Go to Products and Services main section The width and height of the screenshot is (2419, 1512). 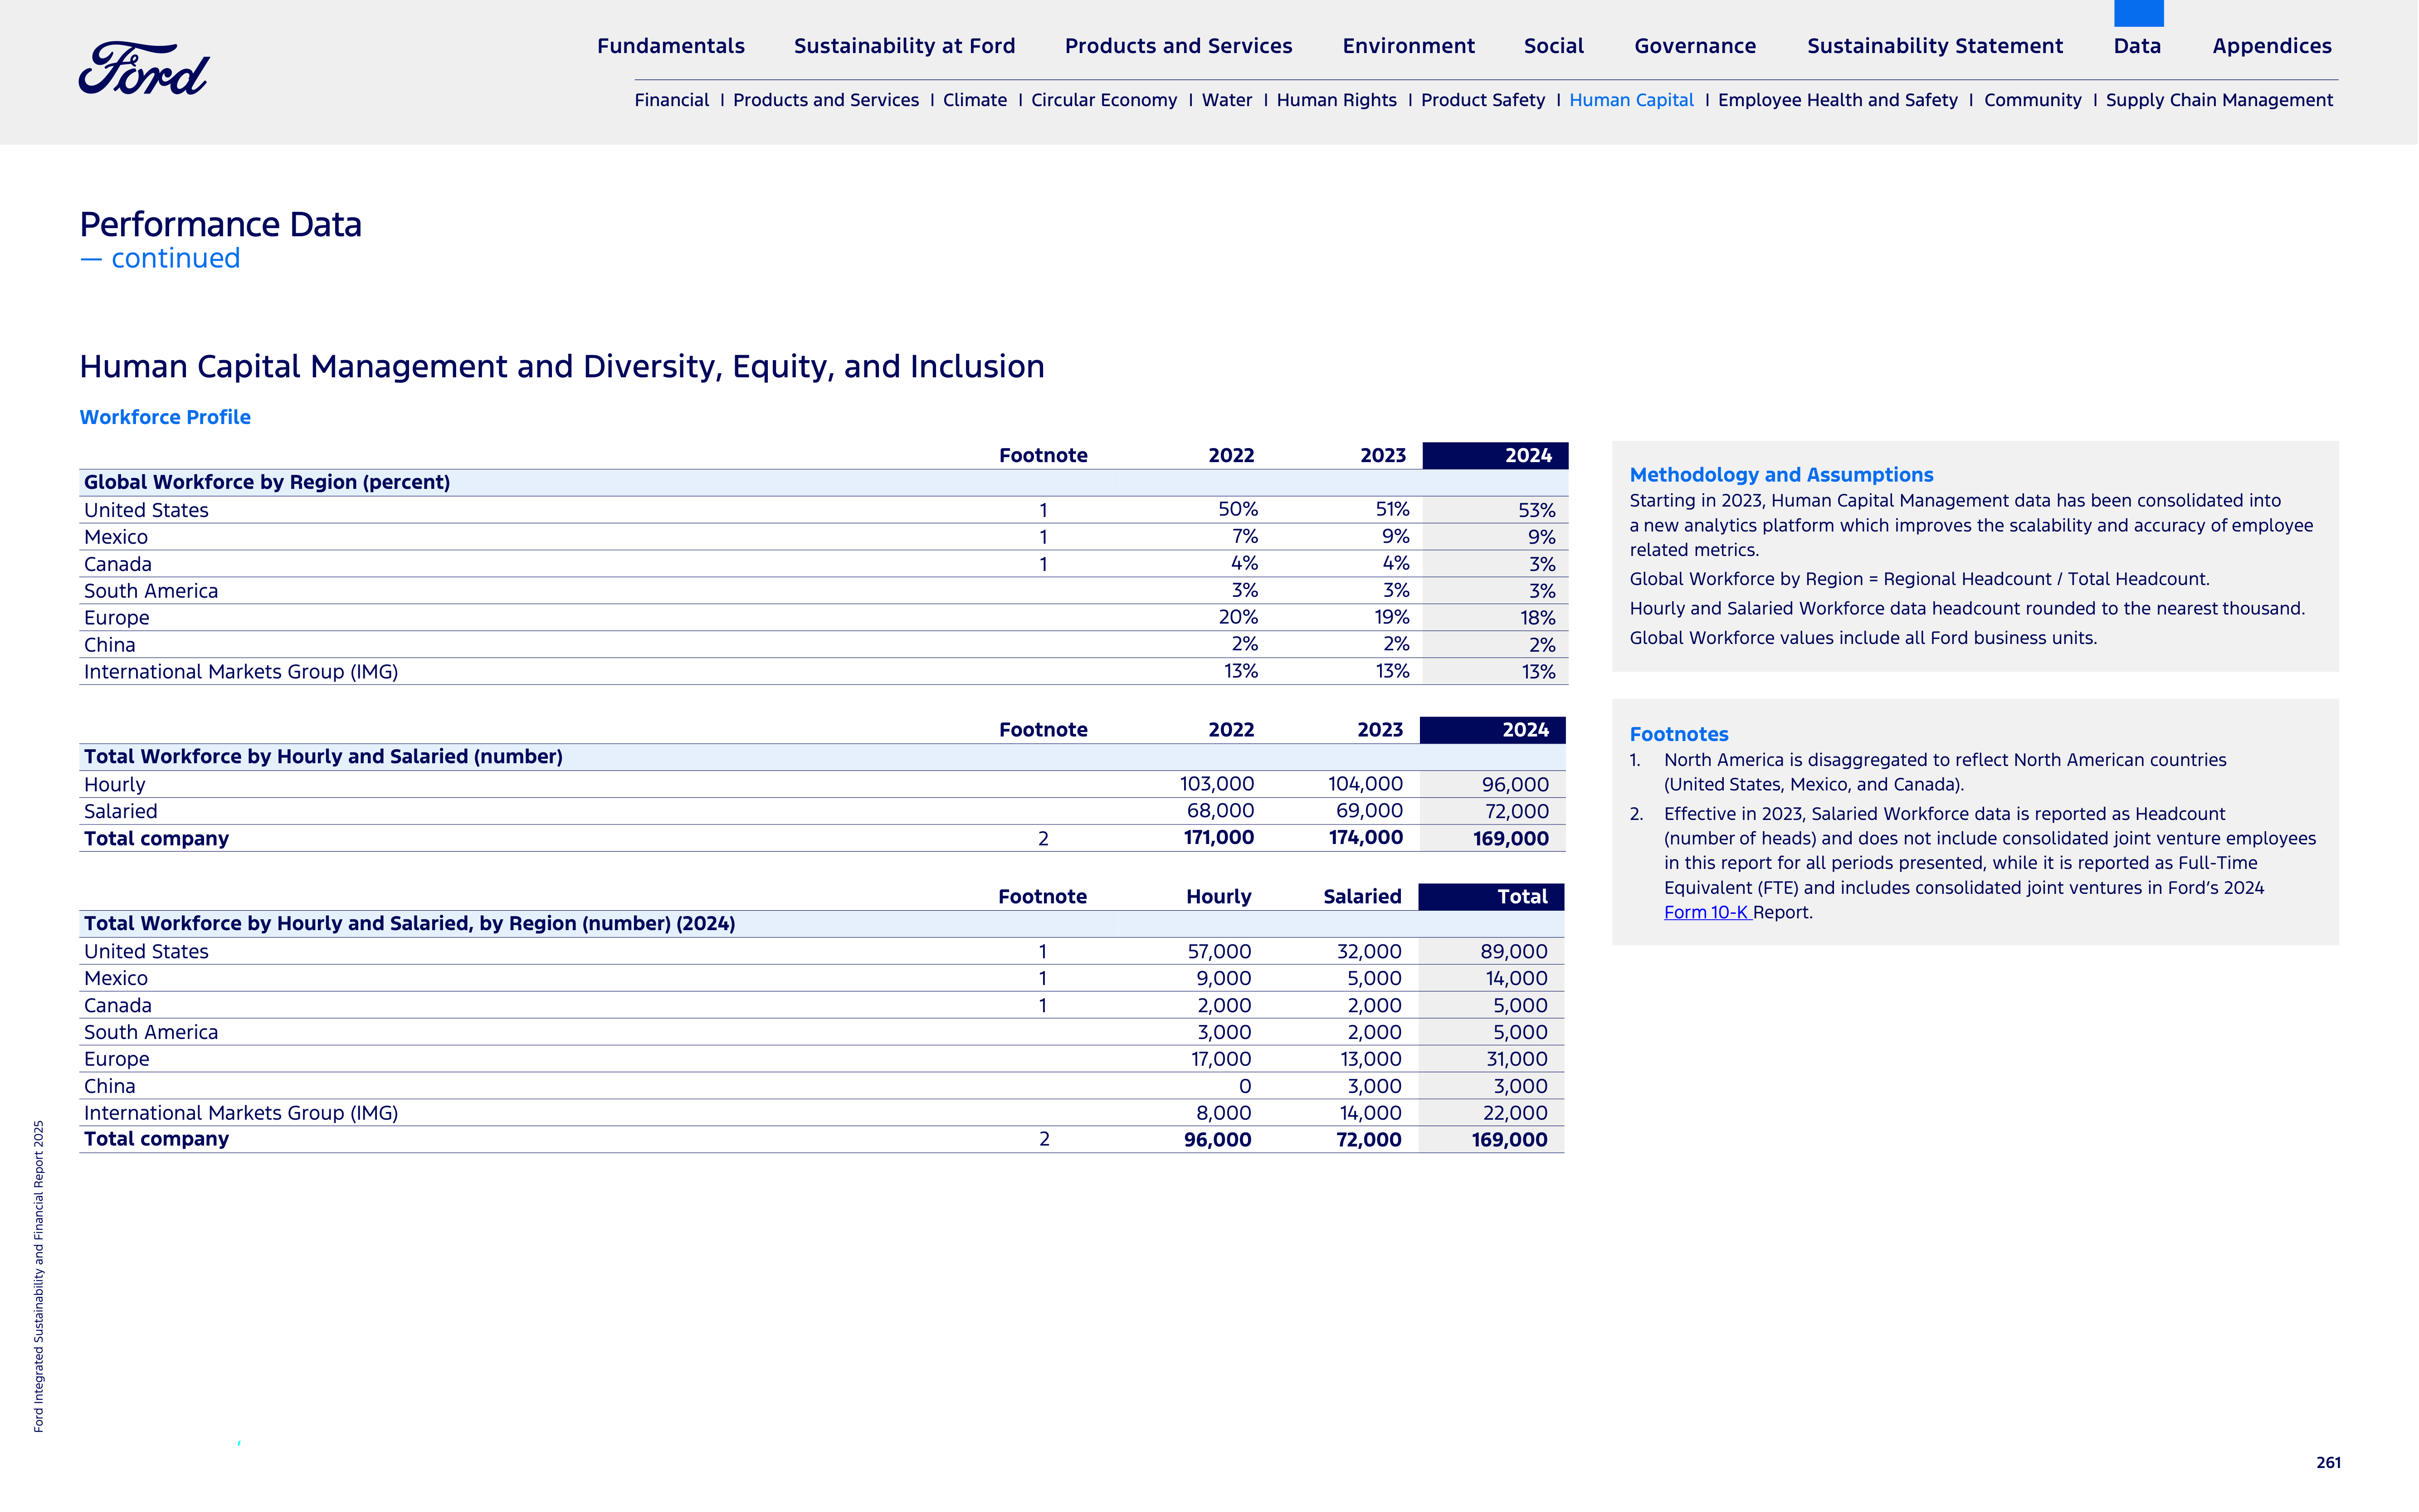coord(1178,46)
